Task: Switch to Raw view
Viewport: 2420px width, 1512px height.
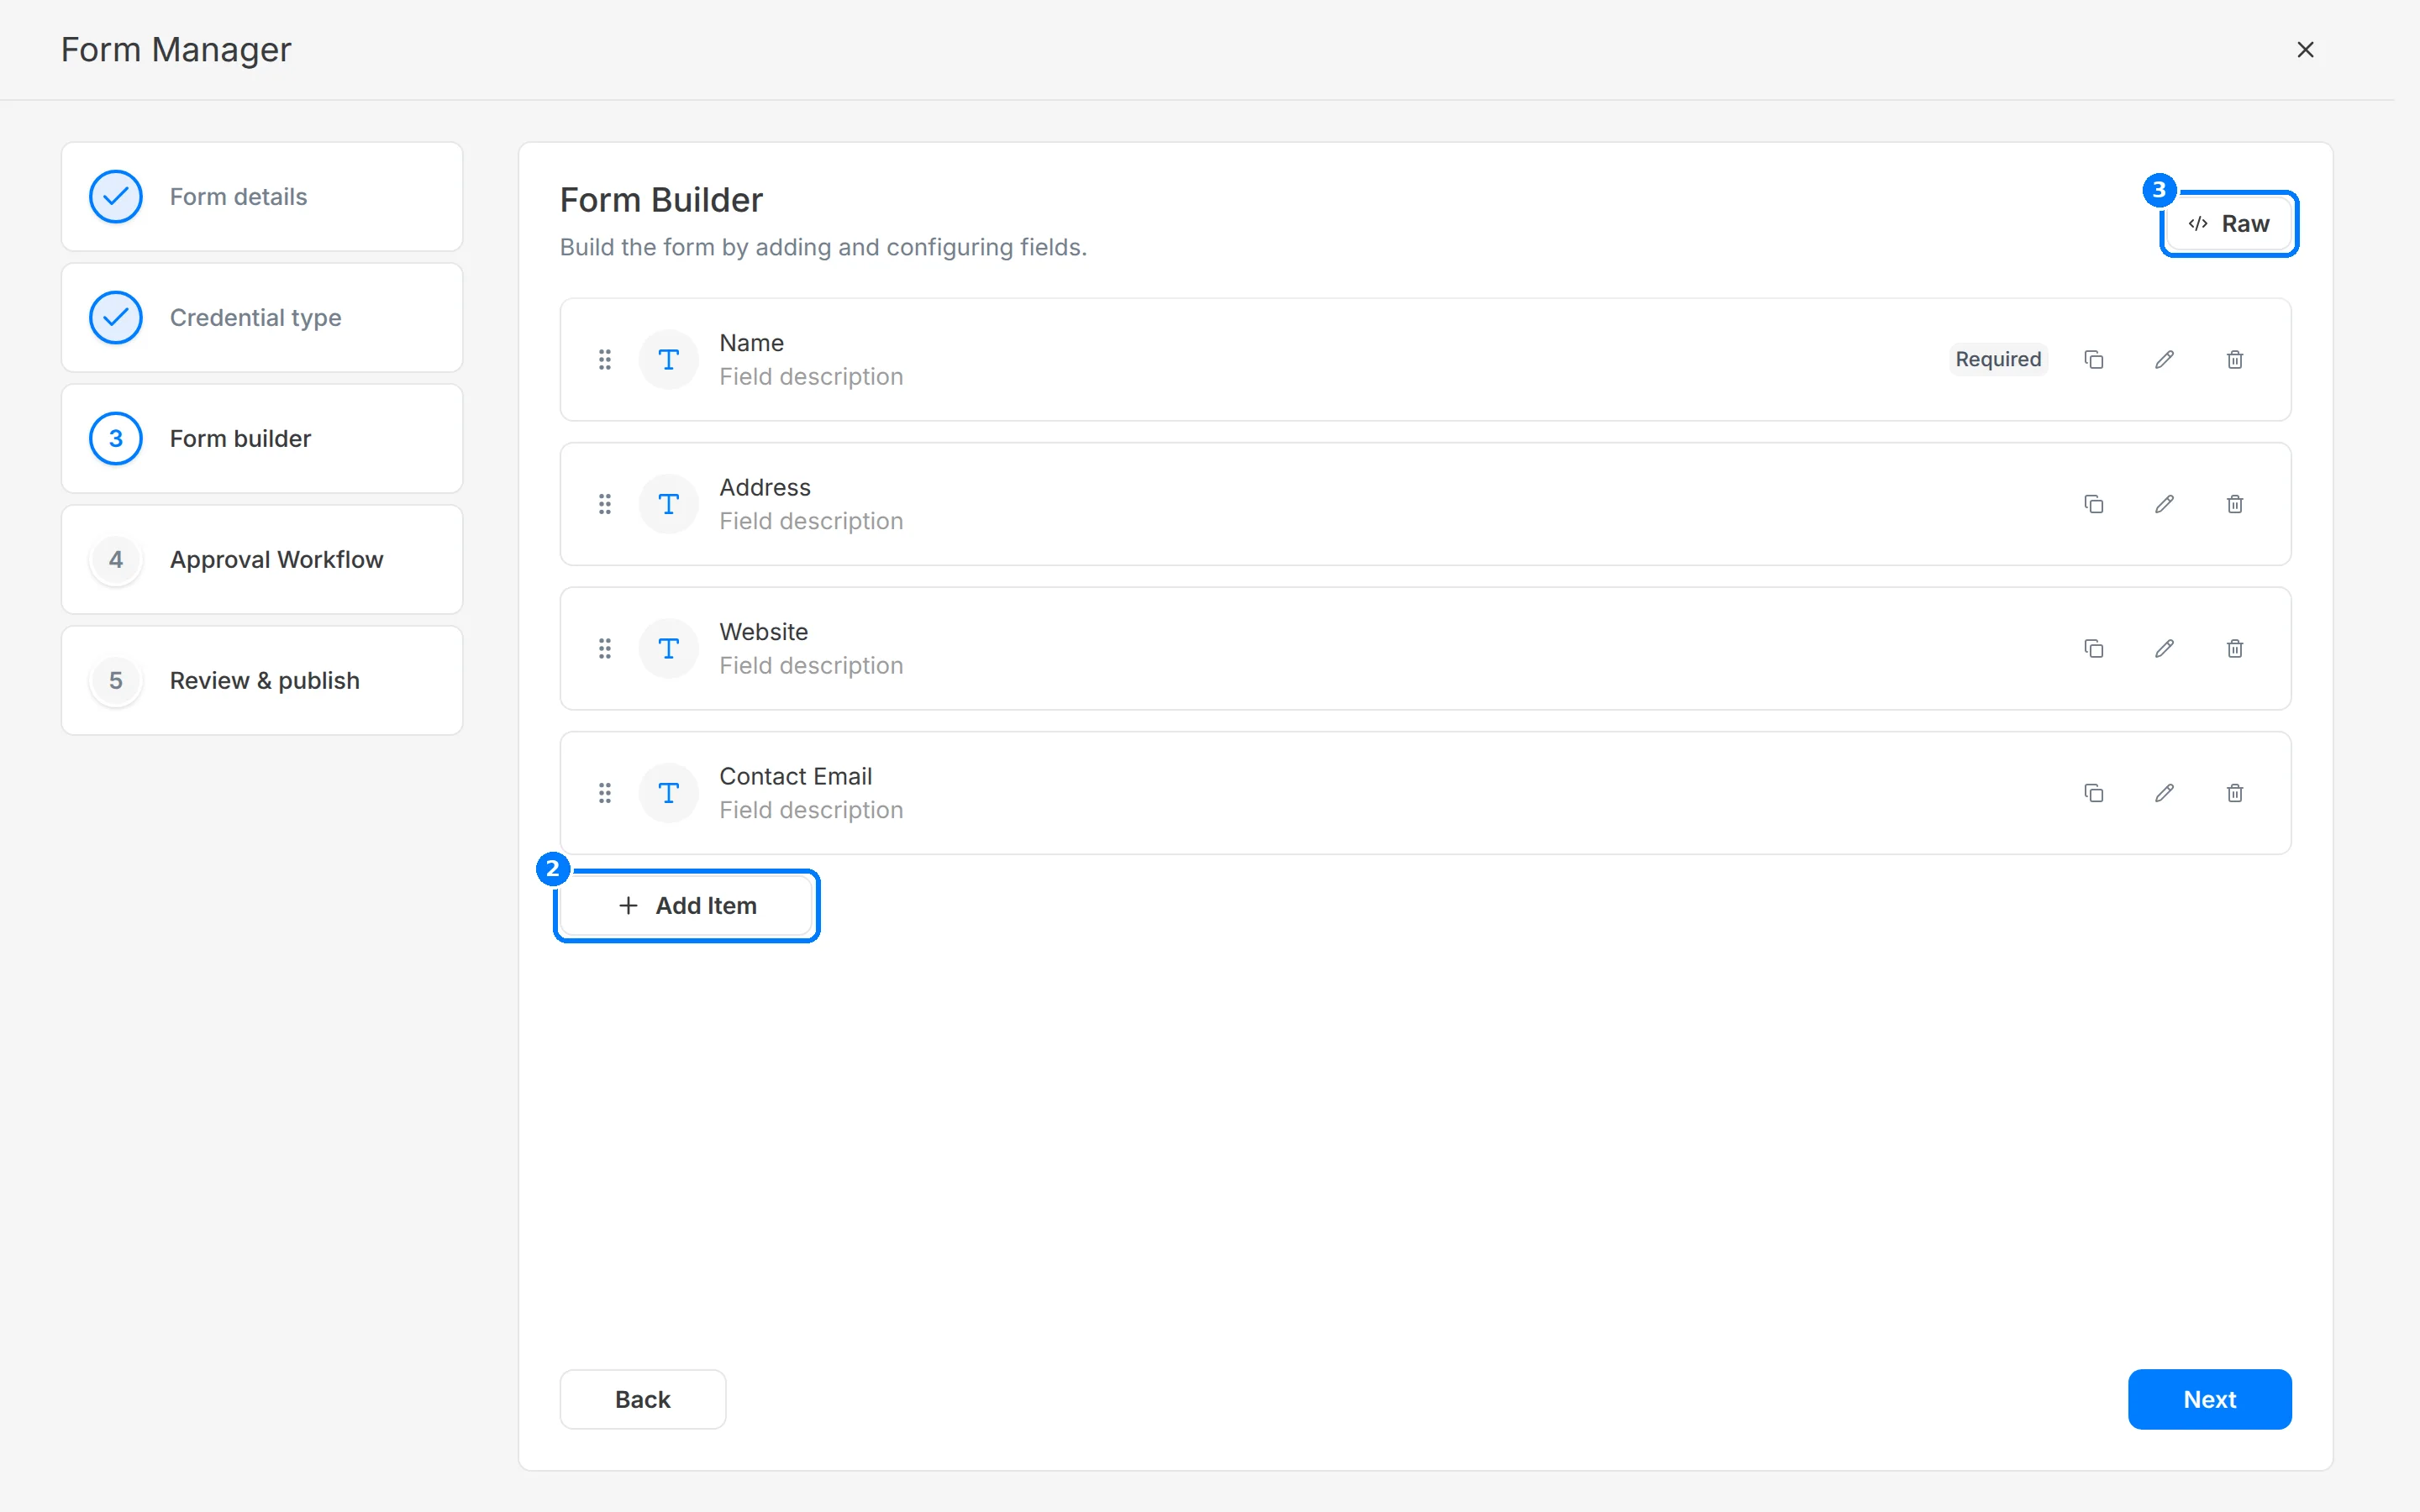Action: click(x=2229, y=224)
